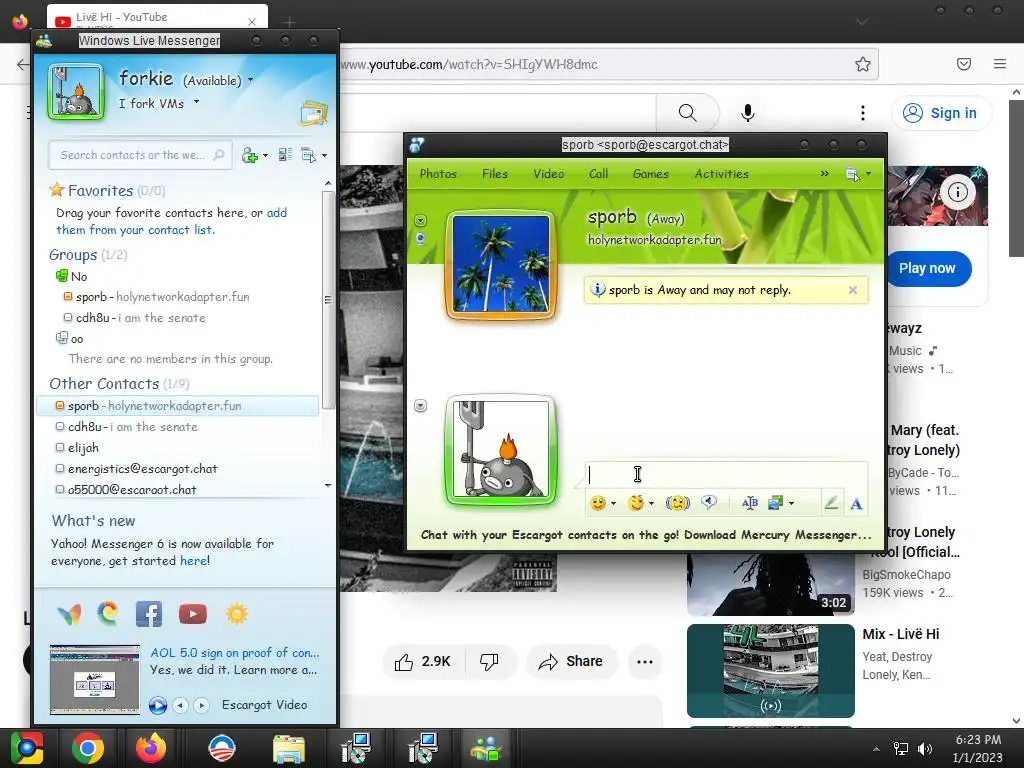1024x768 pixels.
Task: Select the handwriting pen icon
Action: pos(831,503)
